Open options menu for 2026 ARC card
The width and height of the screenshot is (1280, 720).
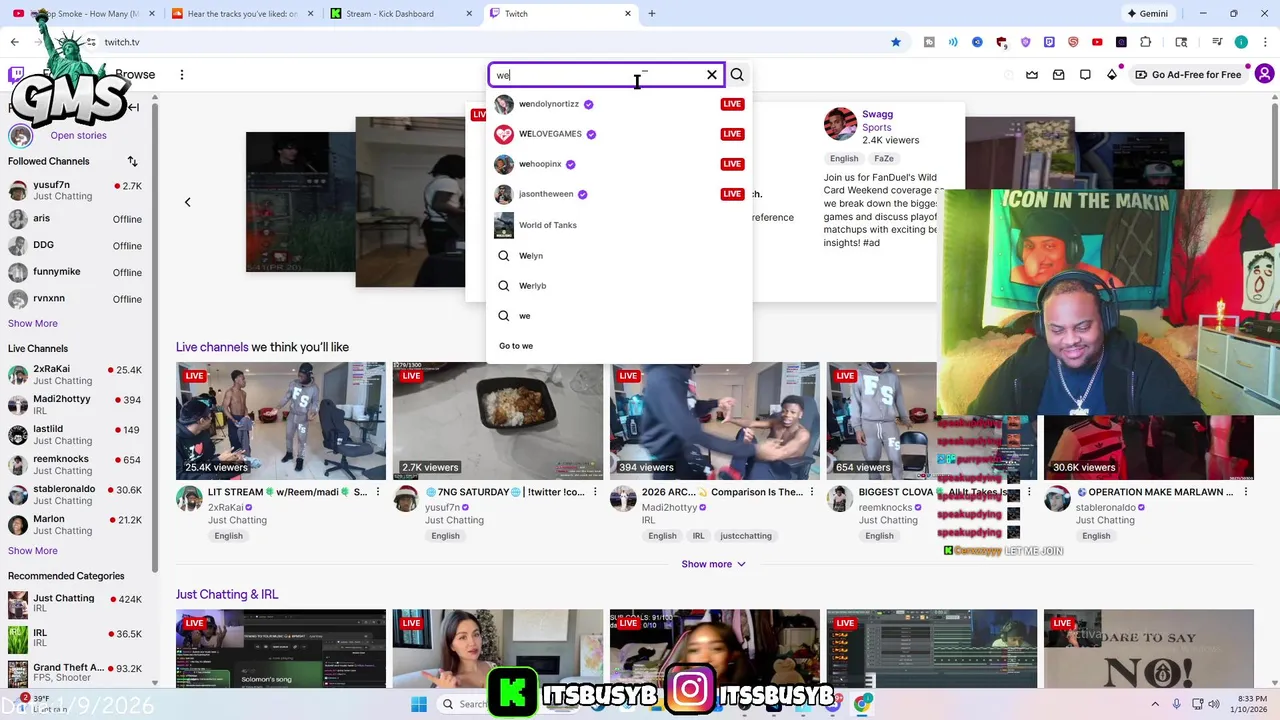coord(812,492)
